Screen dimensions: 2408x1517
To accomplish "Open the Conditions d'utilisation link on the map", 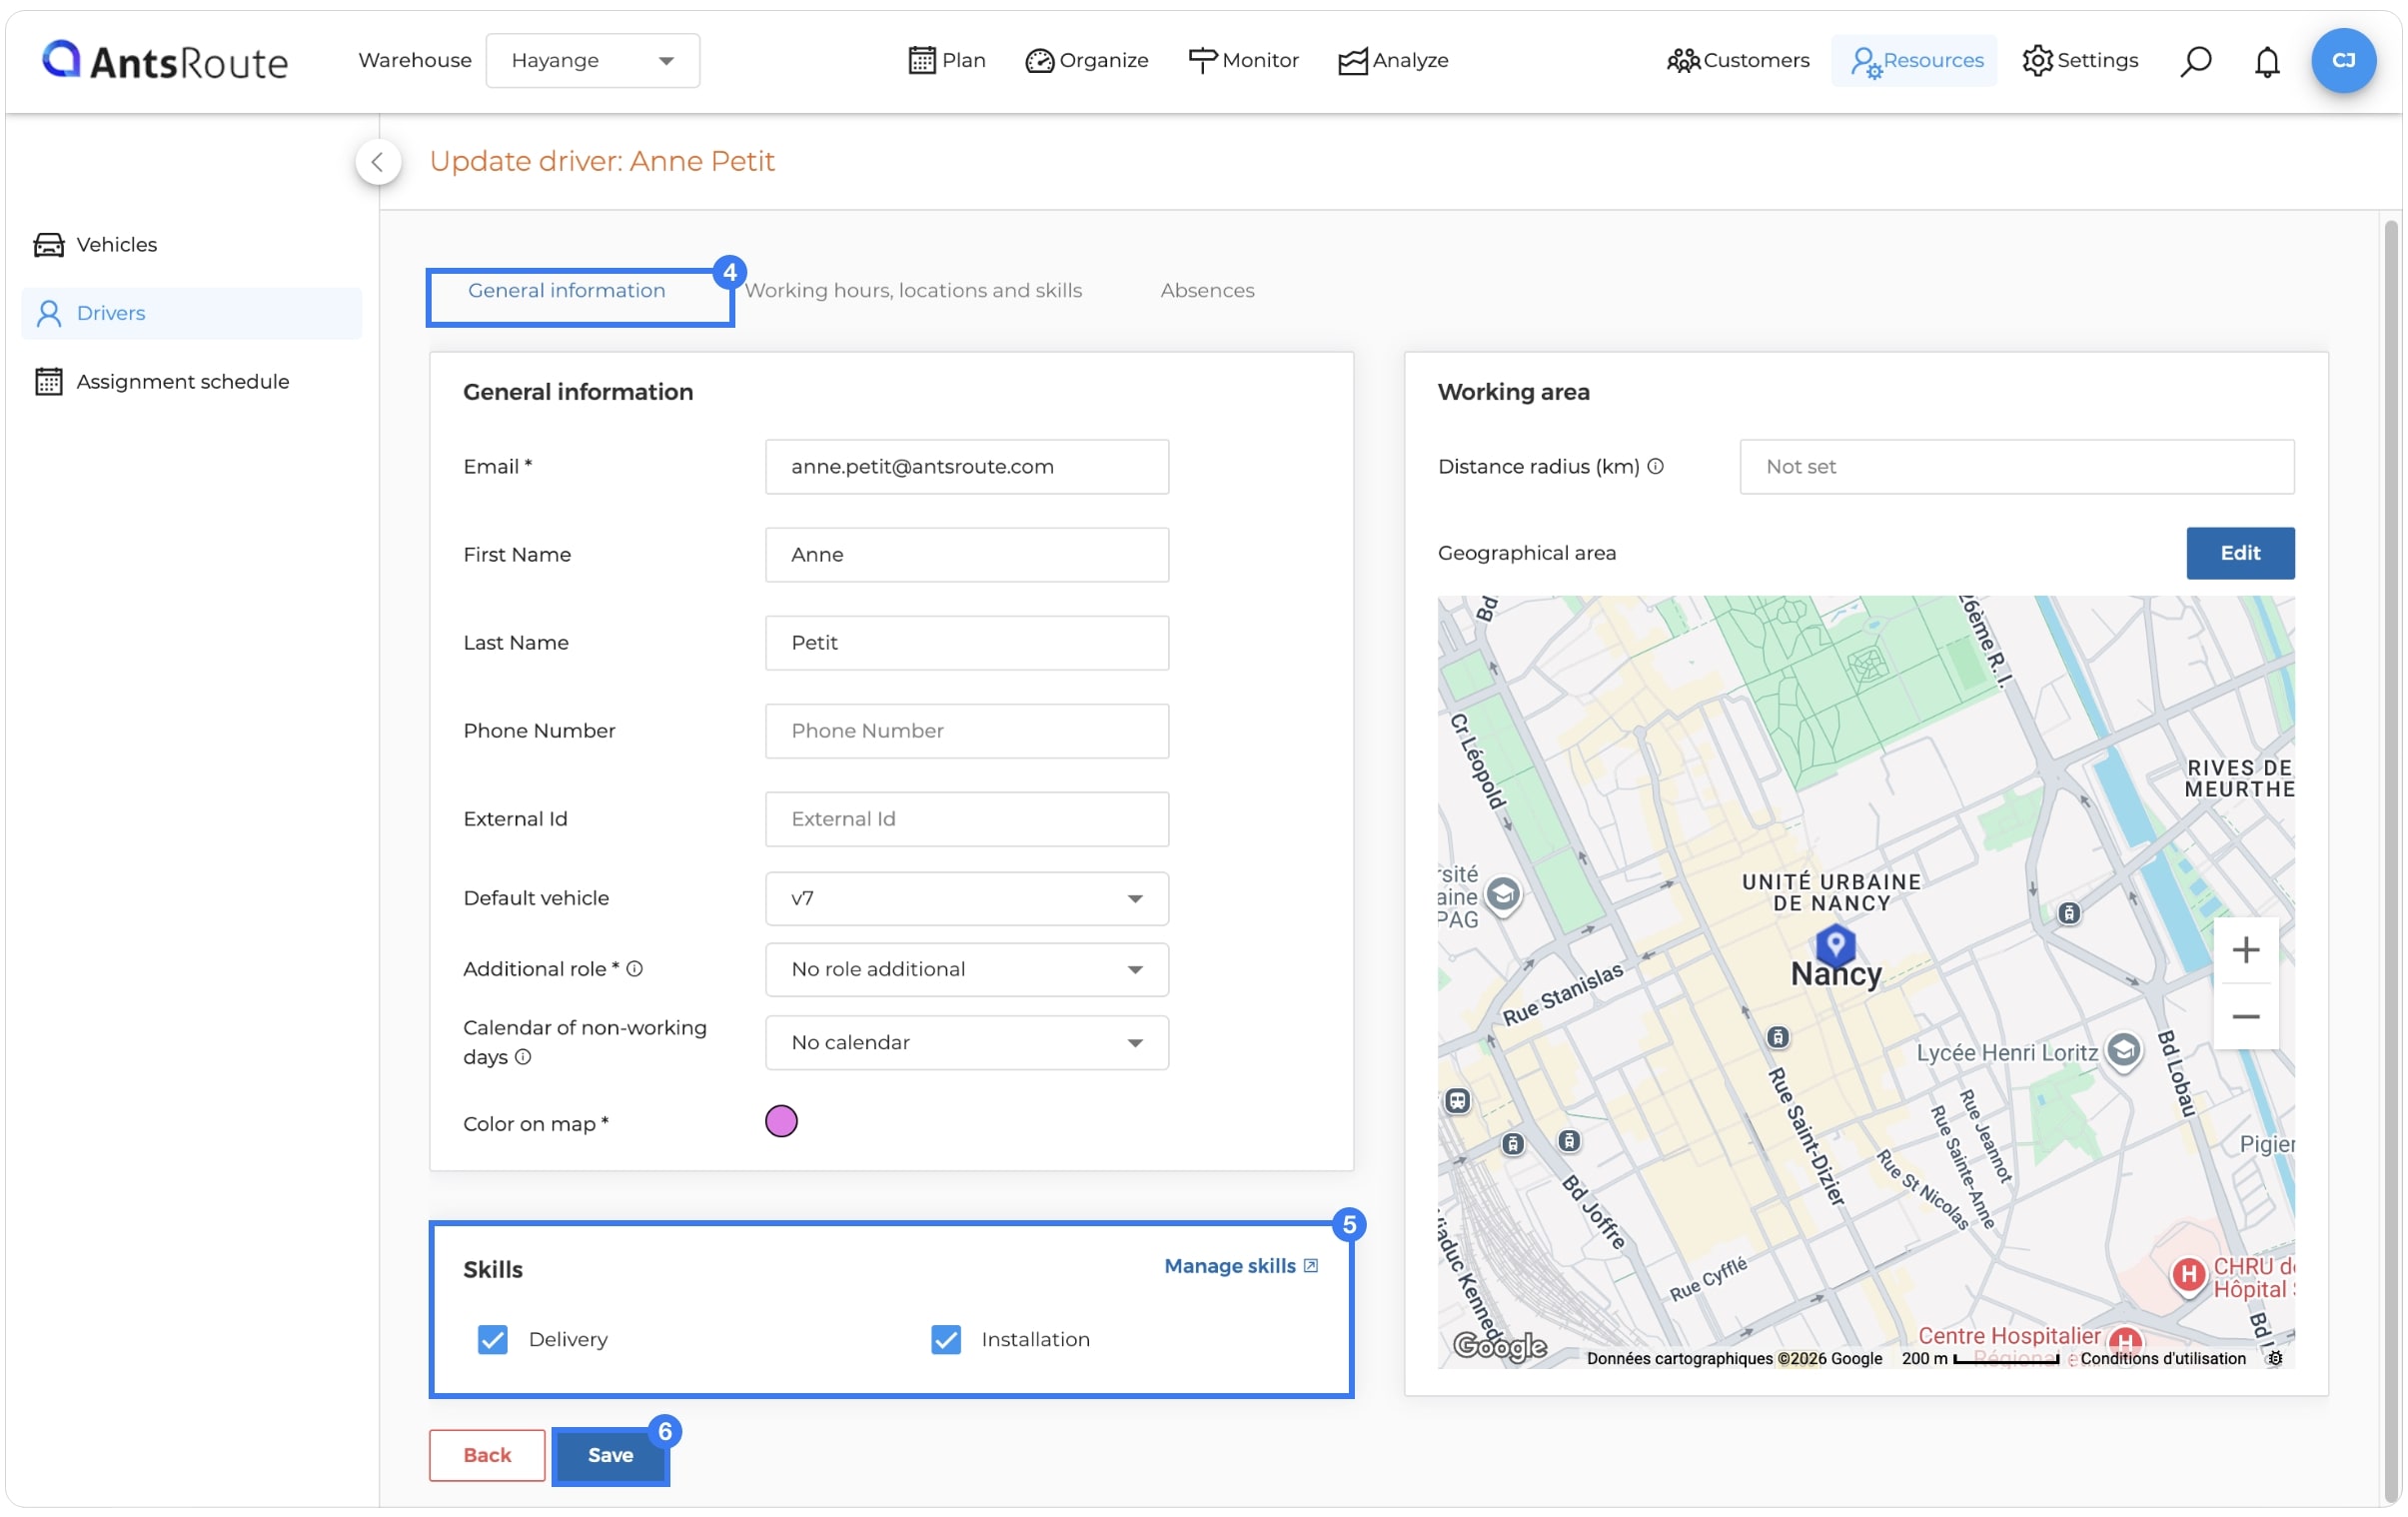I will [2163, 1359].
